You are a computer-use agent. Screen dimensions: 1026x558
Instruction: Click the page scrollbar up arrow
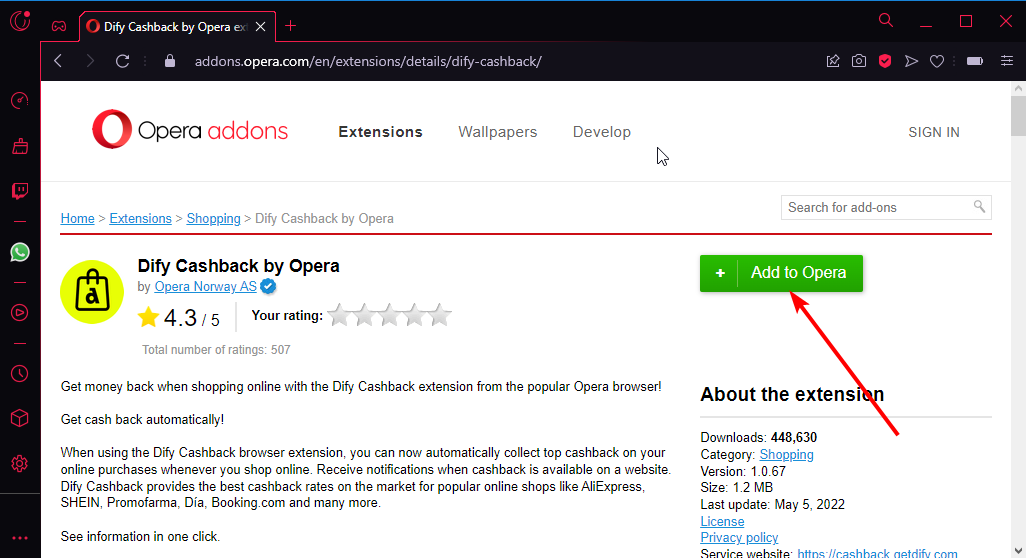click(1018, 88)
